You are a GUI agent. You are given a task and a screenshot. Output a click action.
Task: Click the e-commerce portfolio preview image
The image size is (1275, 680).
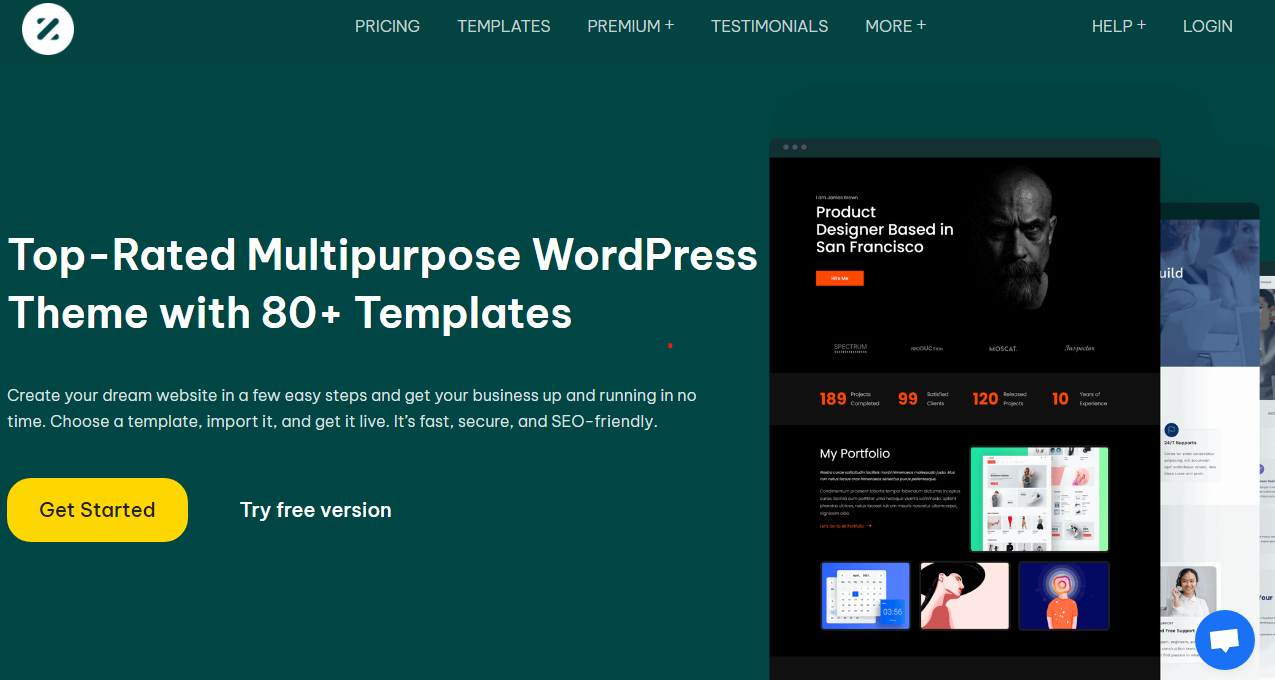click(x=1039, y=499)
